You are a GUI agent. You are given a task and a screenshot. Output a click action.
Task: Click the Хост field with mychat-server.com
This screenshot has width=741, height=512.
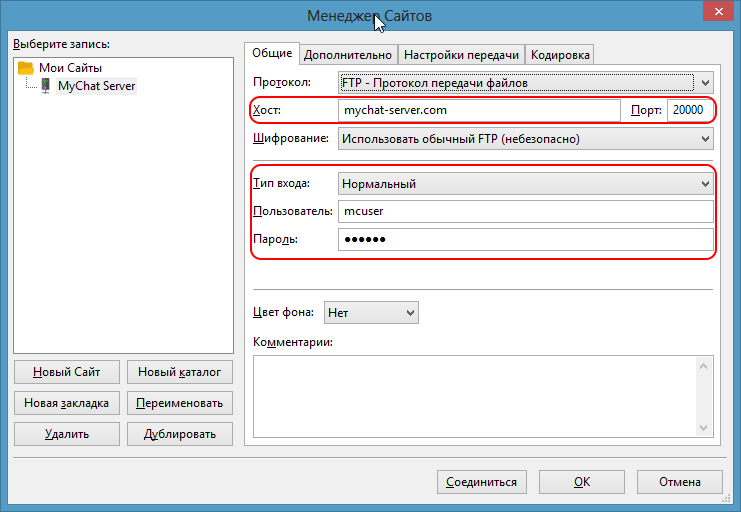pos(479,110)
